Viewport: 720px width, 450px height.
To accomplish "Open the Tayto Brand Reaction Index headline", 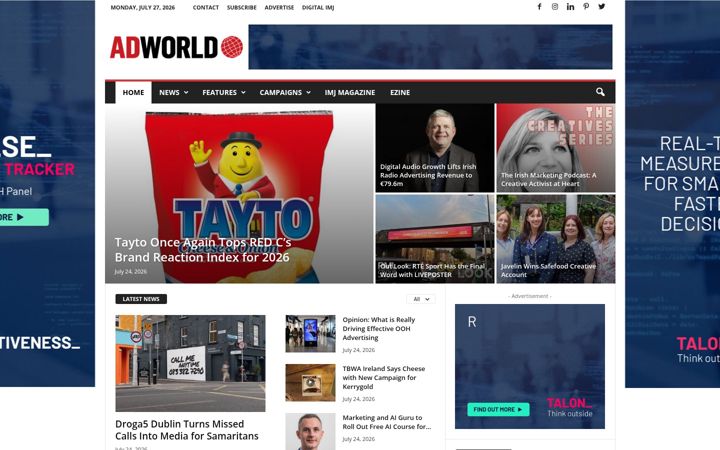I will click(x=203, y=249).
